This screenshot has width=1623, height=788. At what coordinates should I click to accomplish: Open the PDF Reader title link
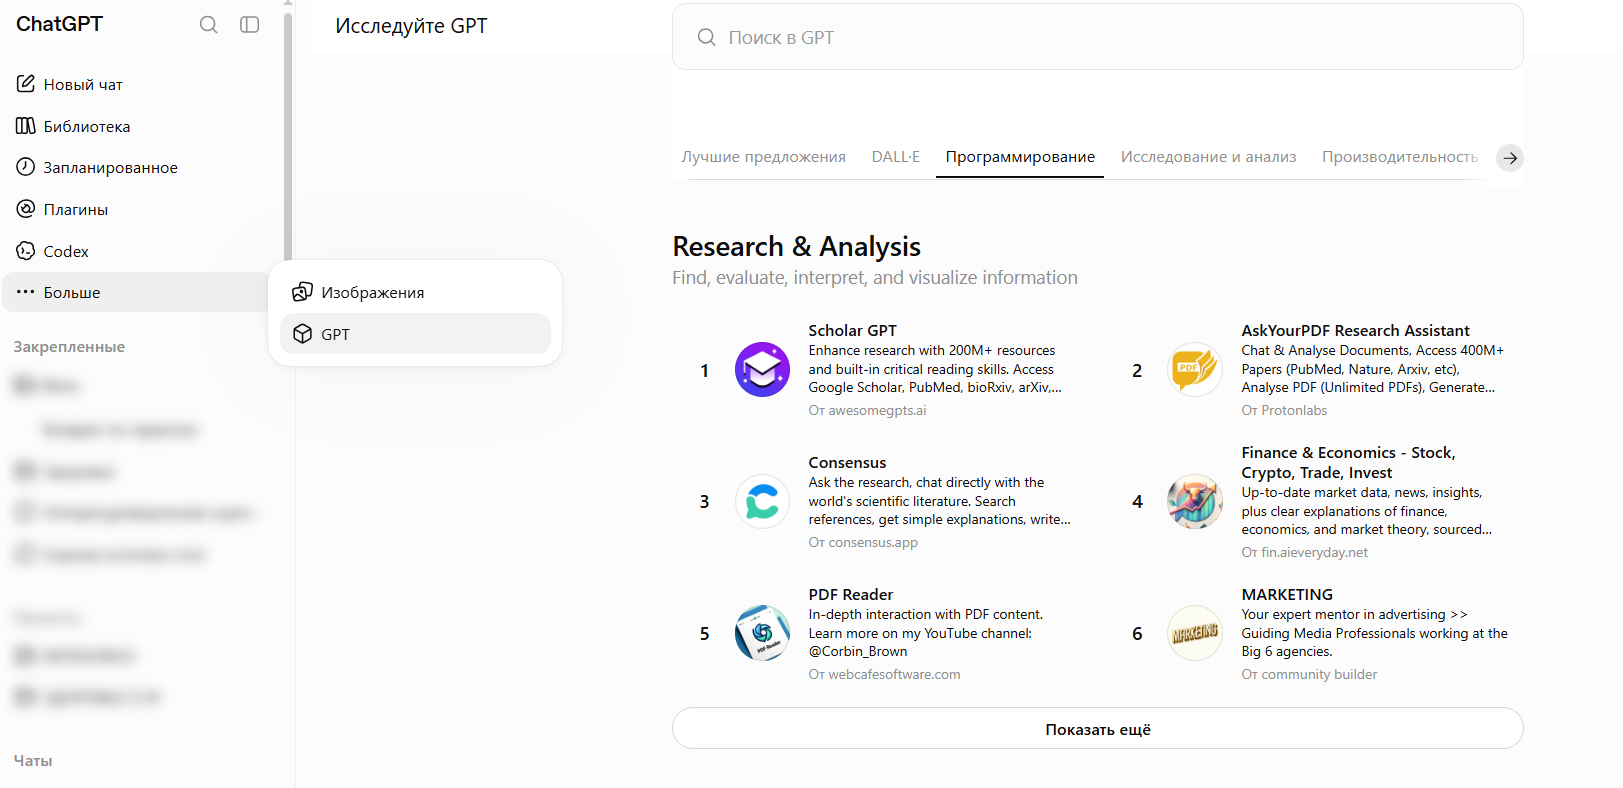[850, 595]
